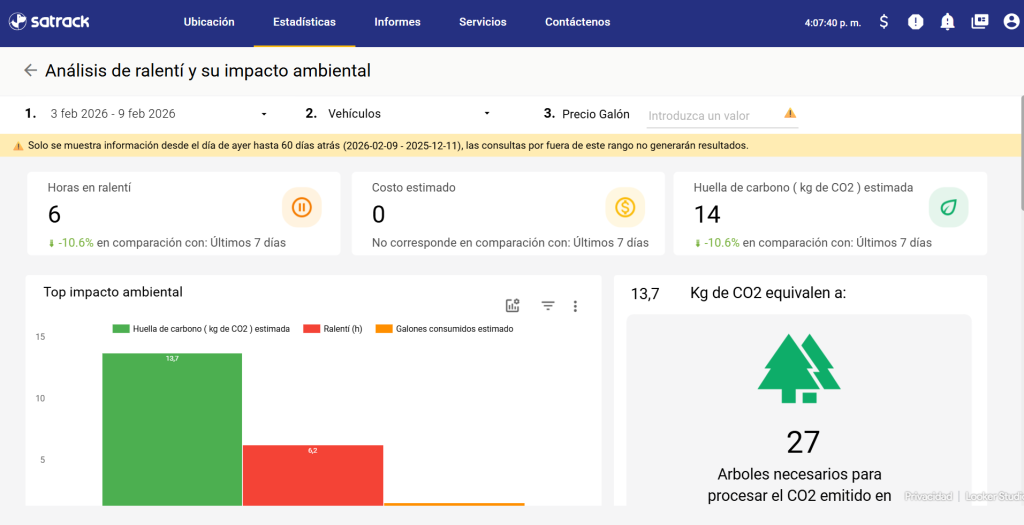Go back using the arrow beside page title
This screenshot has width=1024, height=525.
coord(30,71)
